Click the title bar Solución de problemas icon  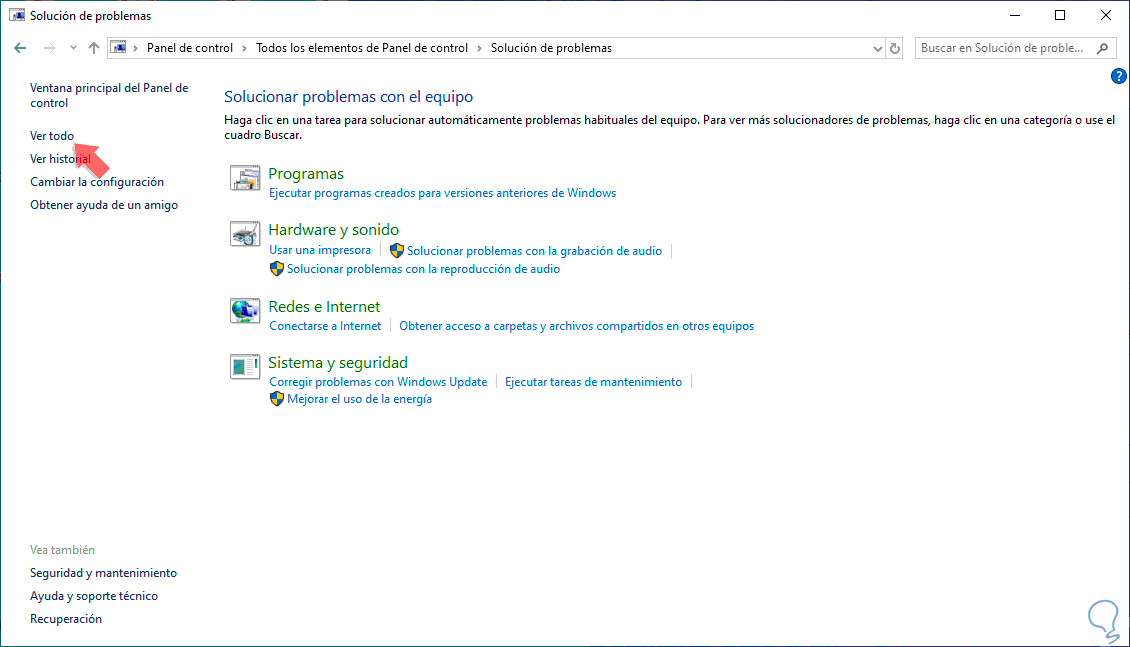coord(17,15)
